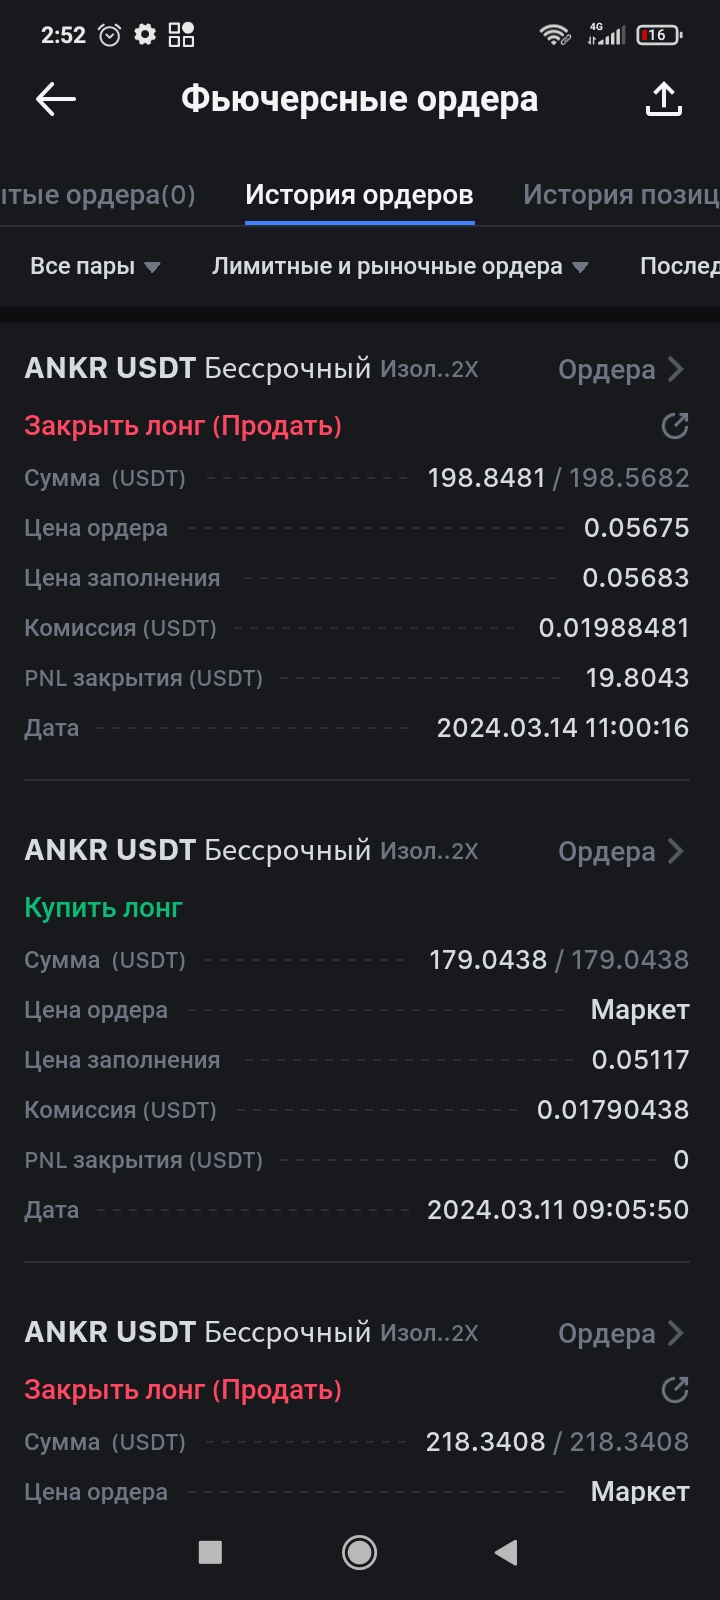Tap the export upload icon in header
The image size is (720, 1600).
point(664,99)
